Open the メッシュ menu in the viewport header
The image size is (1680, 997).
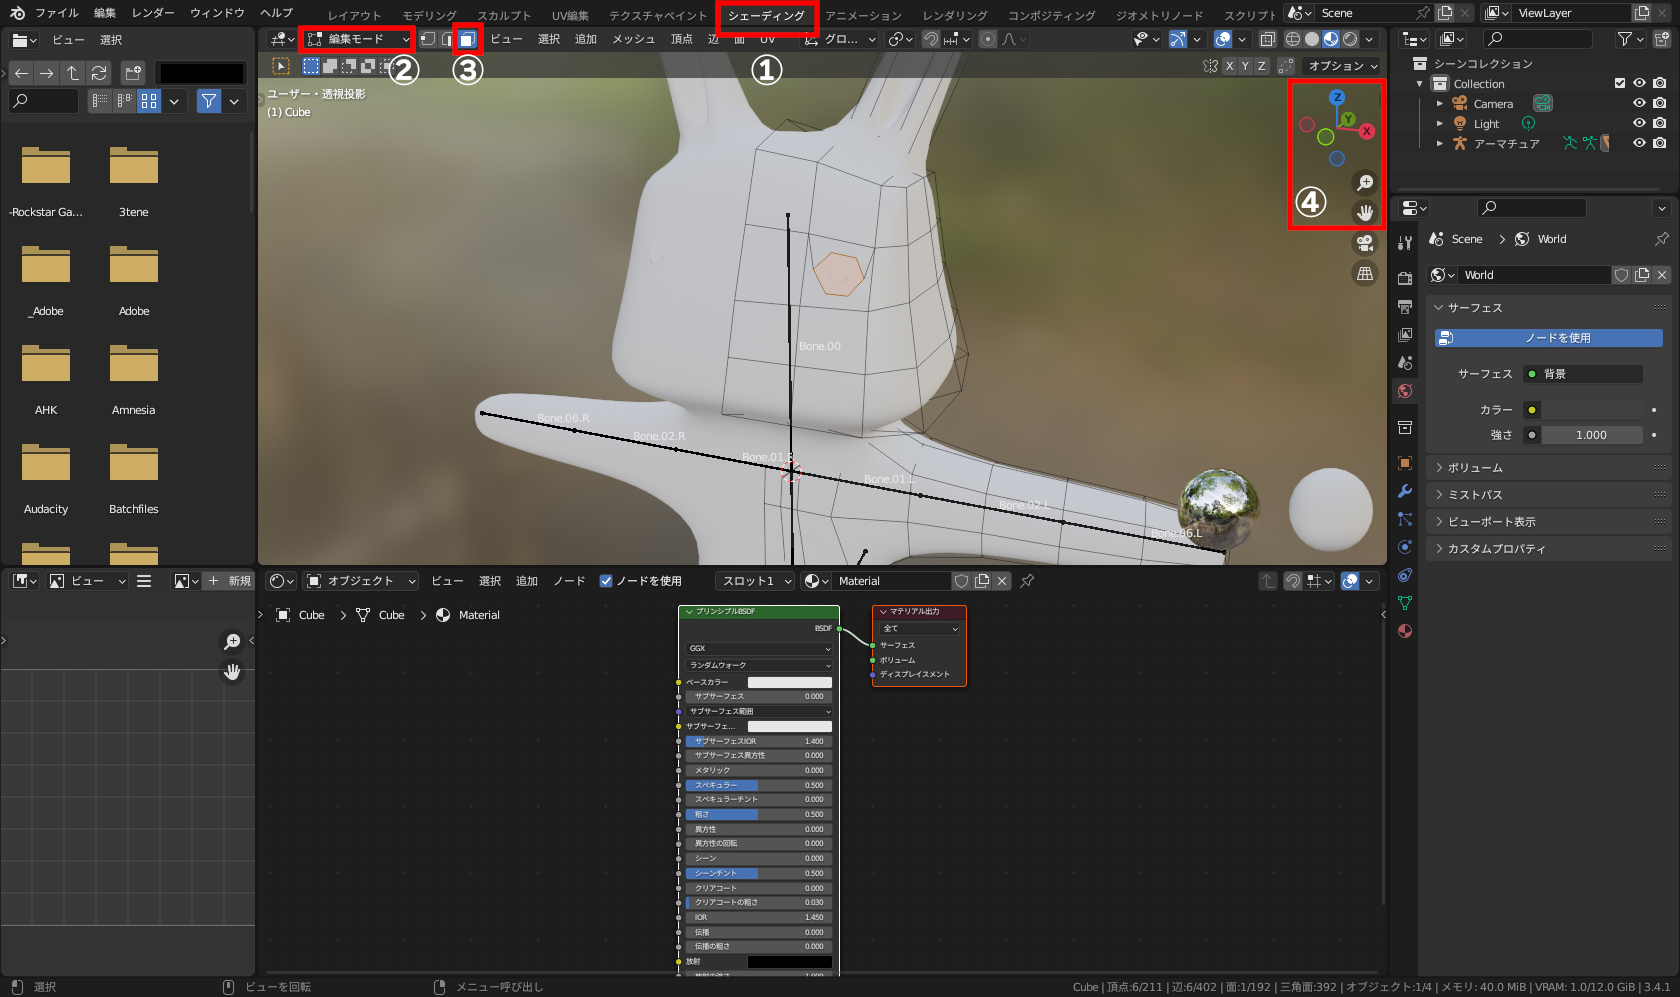(633, 39)
